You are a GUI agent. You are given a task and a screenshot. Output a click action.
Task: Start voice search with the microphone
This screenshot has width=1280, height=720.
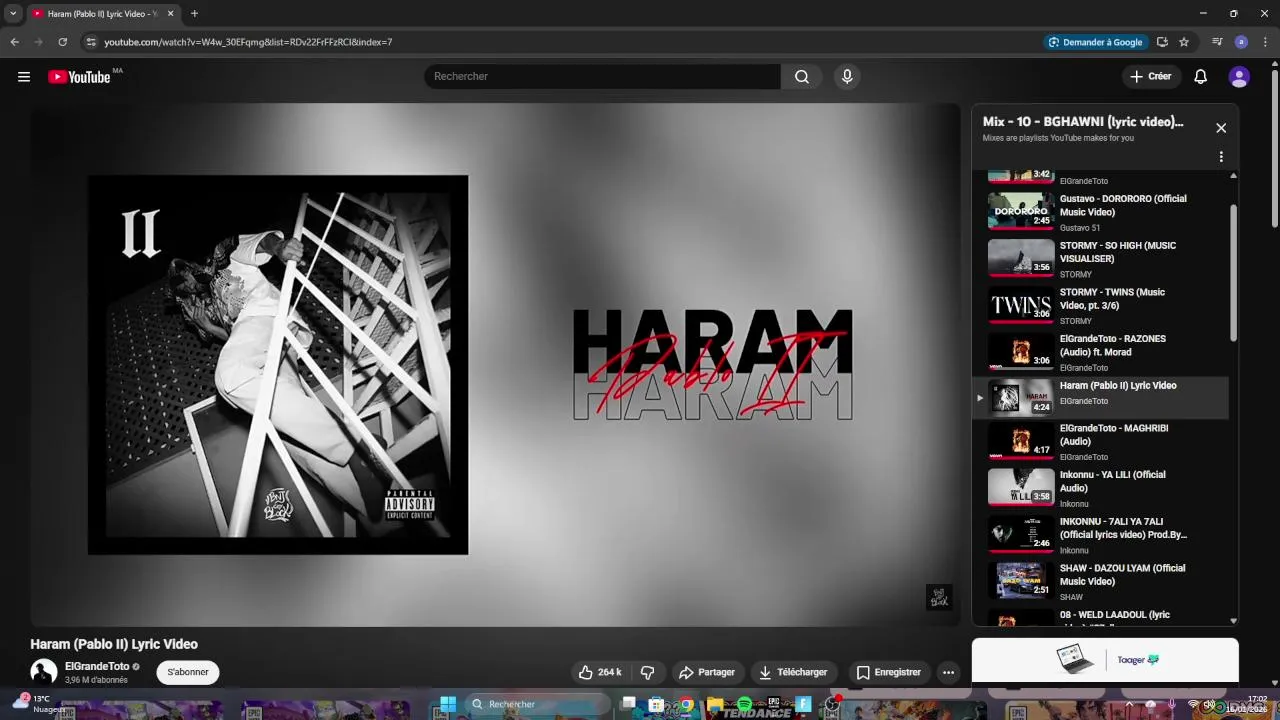(847, 77)
